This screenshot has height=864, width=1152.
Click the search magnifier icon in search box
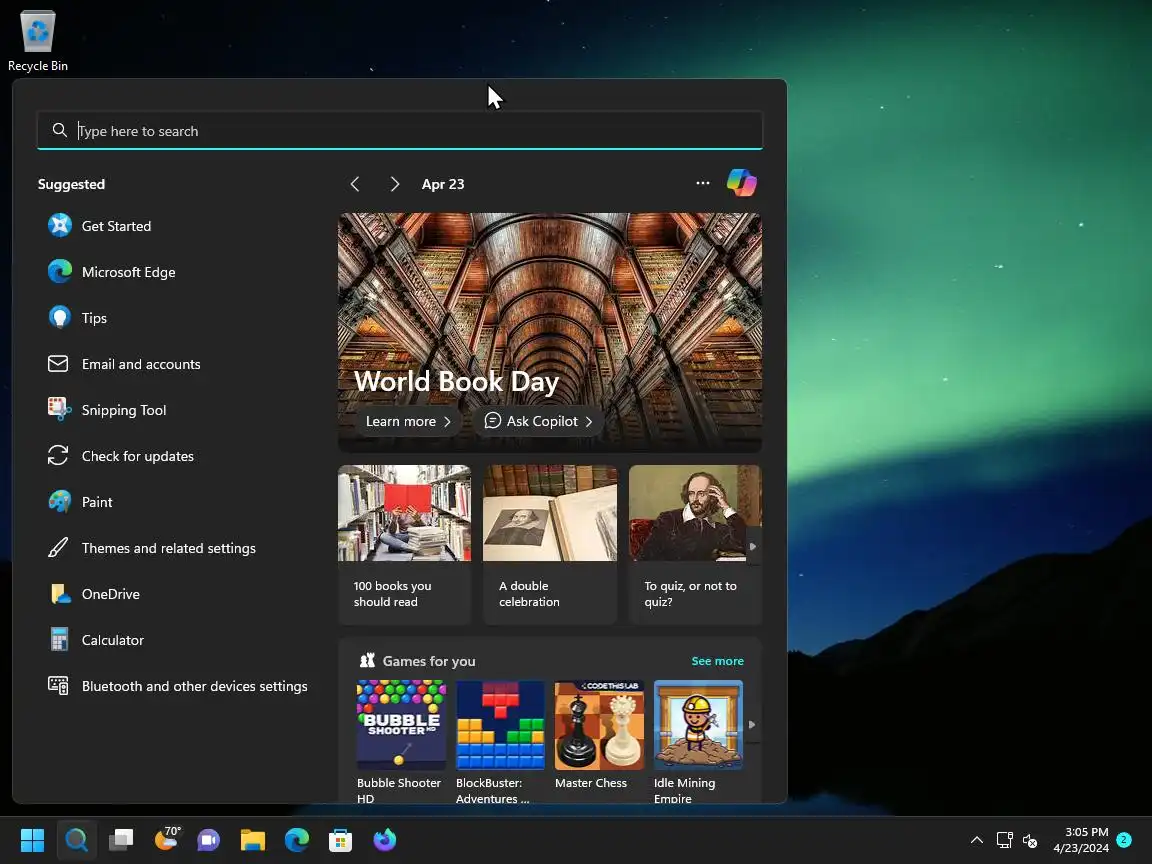tap(60, 130)
